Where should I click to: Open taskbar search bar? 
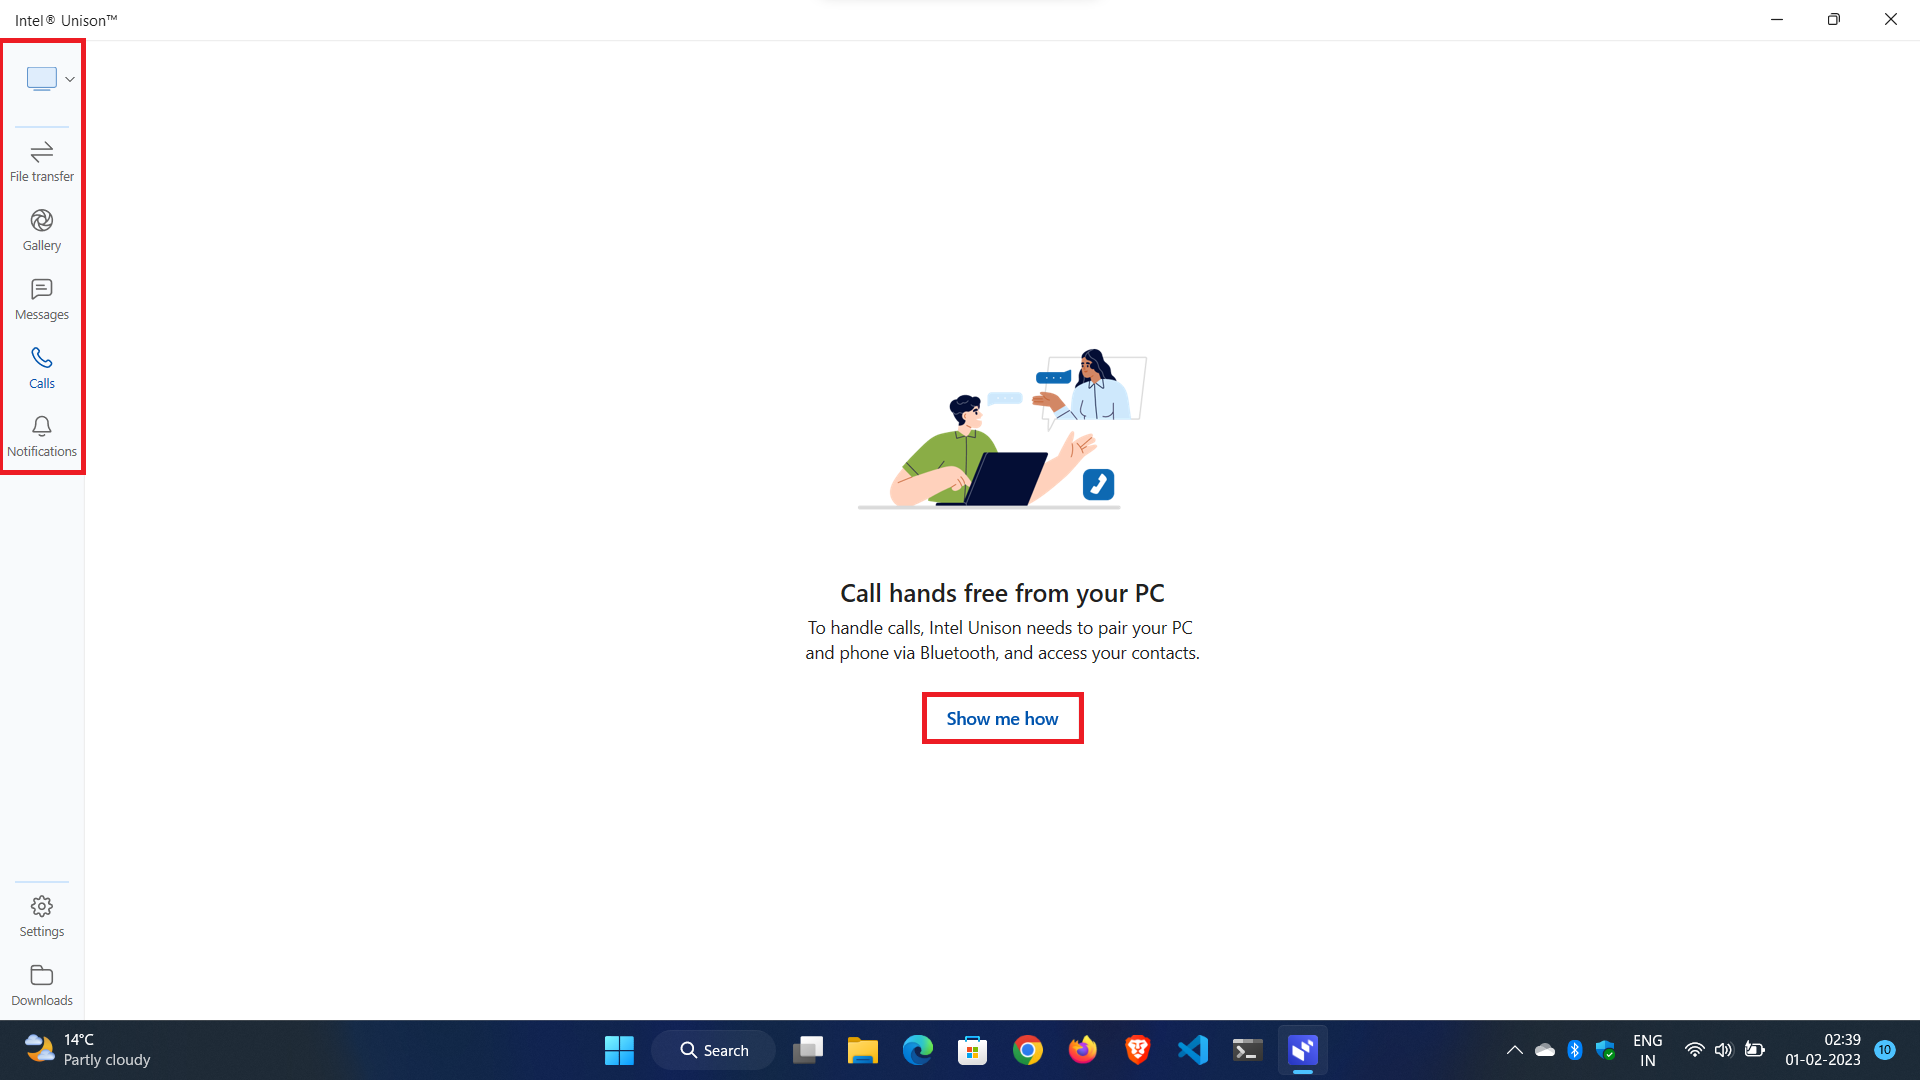[x=715, y=1050]
